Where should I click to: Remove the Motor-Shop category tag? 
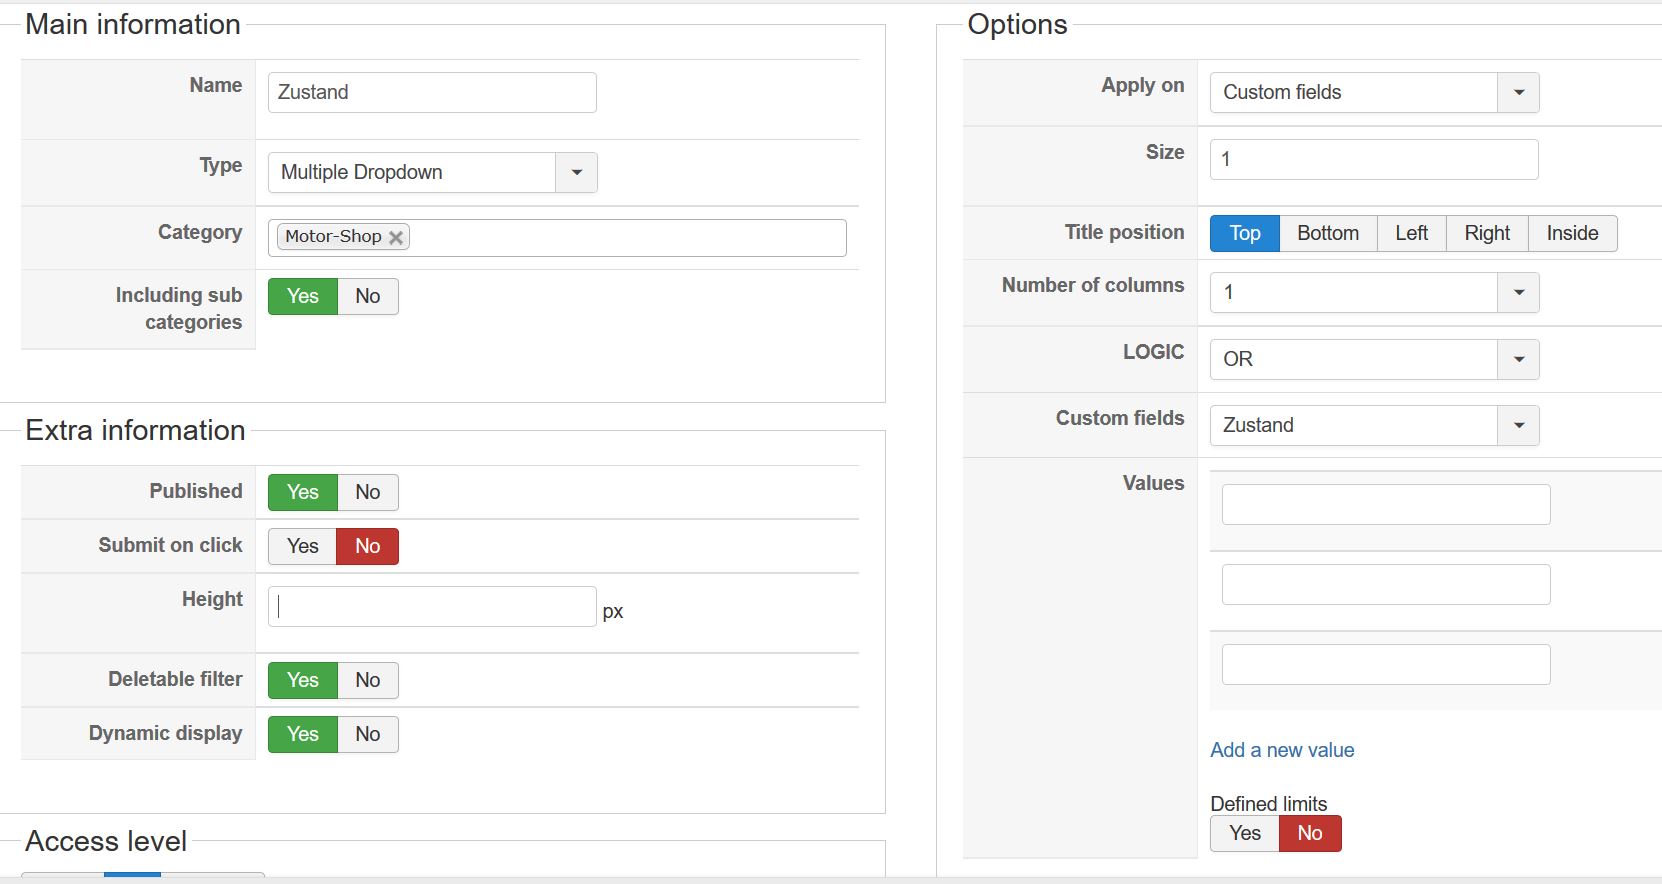pyautogui.click(x=396, y=238)
